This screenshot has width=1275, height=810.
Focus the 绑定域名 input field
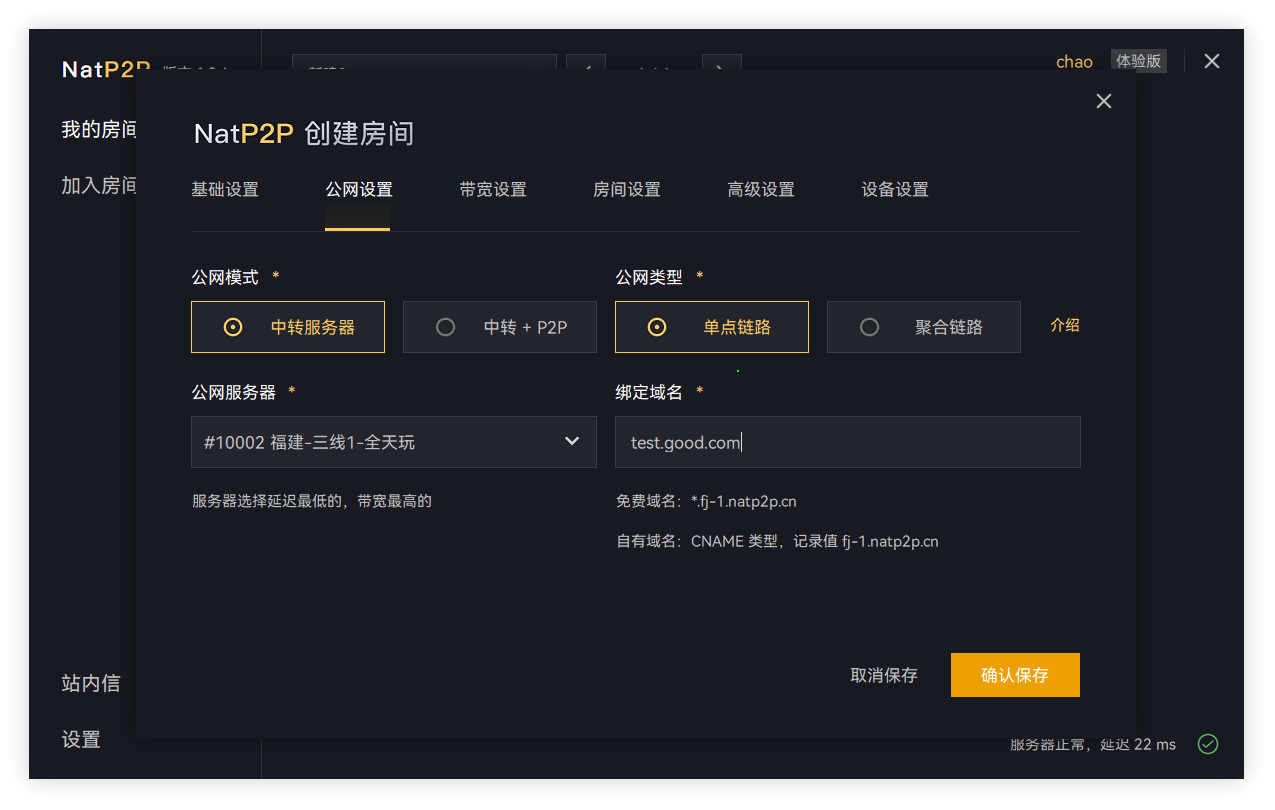pyautogui.click(x=848, y=442)
